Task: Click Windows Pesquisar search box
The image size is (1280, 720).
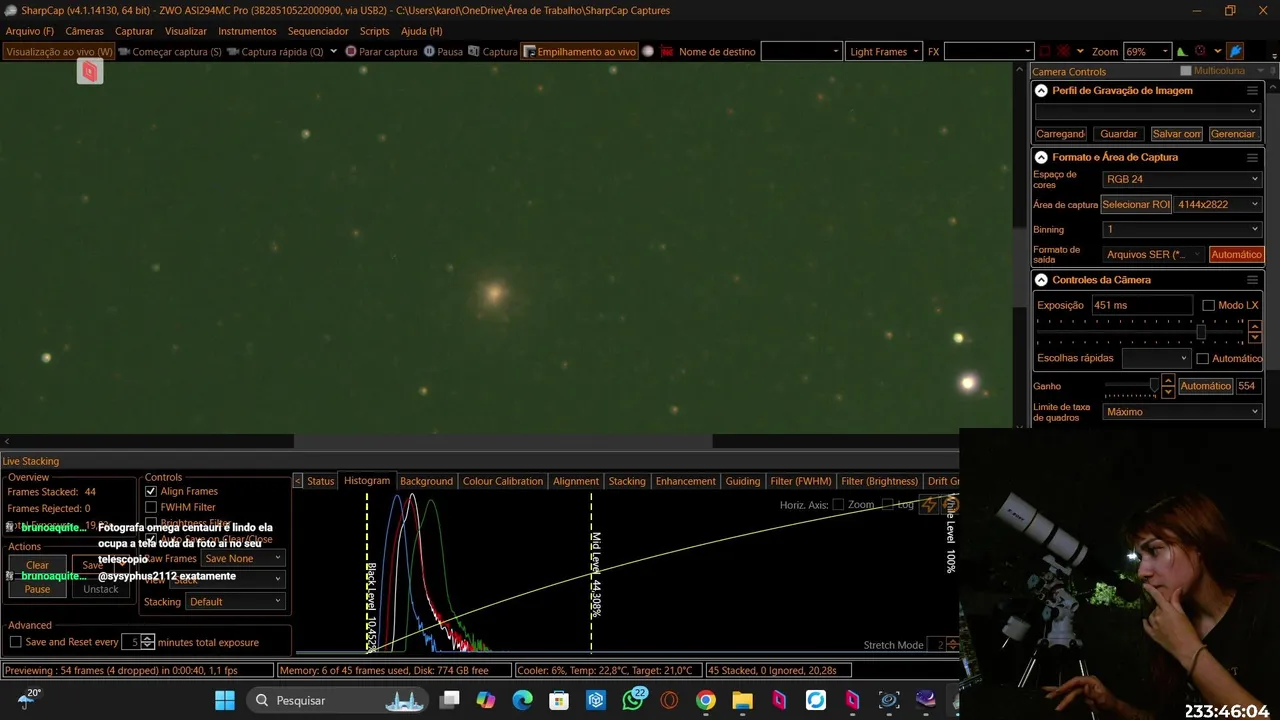Action: [x=338, y=700]
